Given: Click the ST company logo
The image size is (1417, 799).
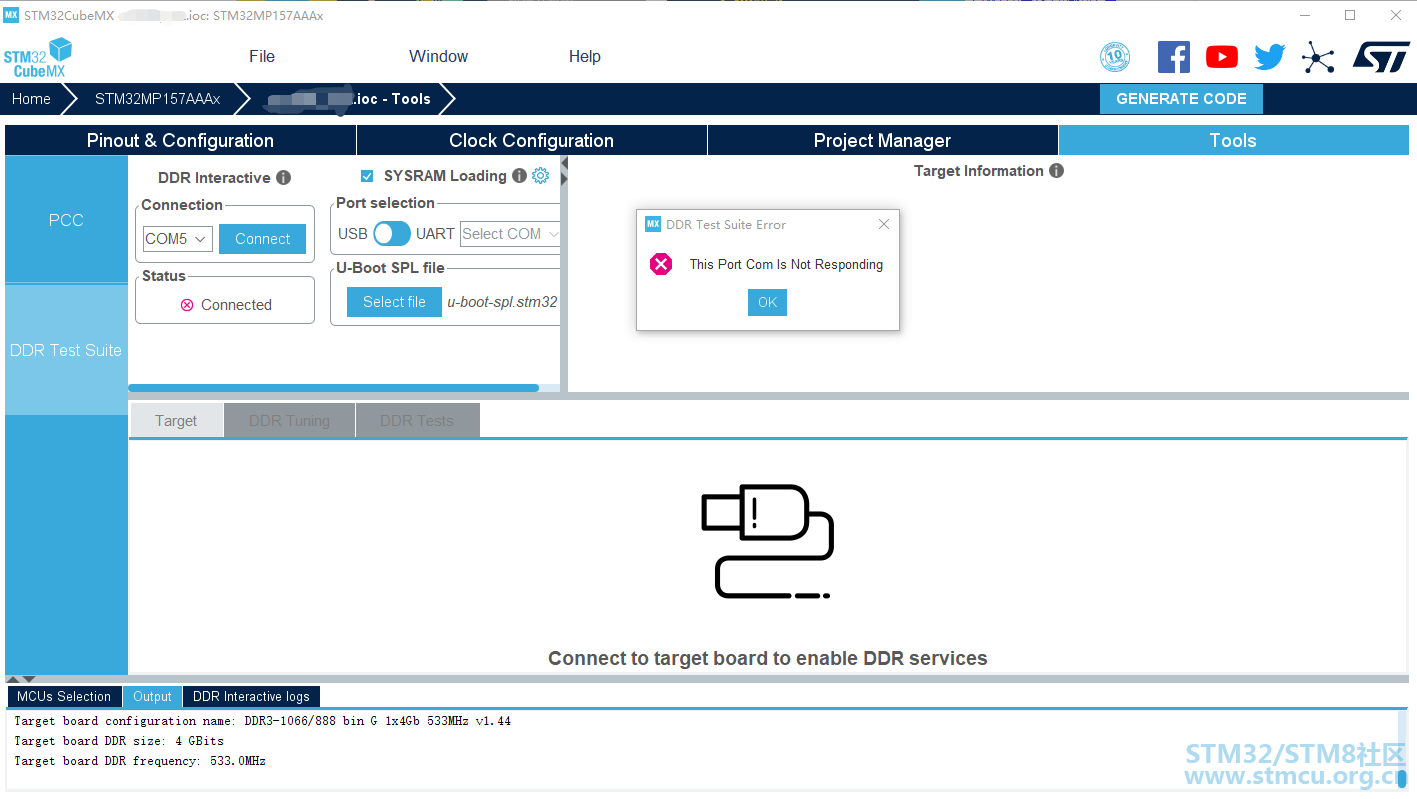Looking at the screenshot, I should (1381, 56).
